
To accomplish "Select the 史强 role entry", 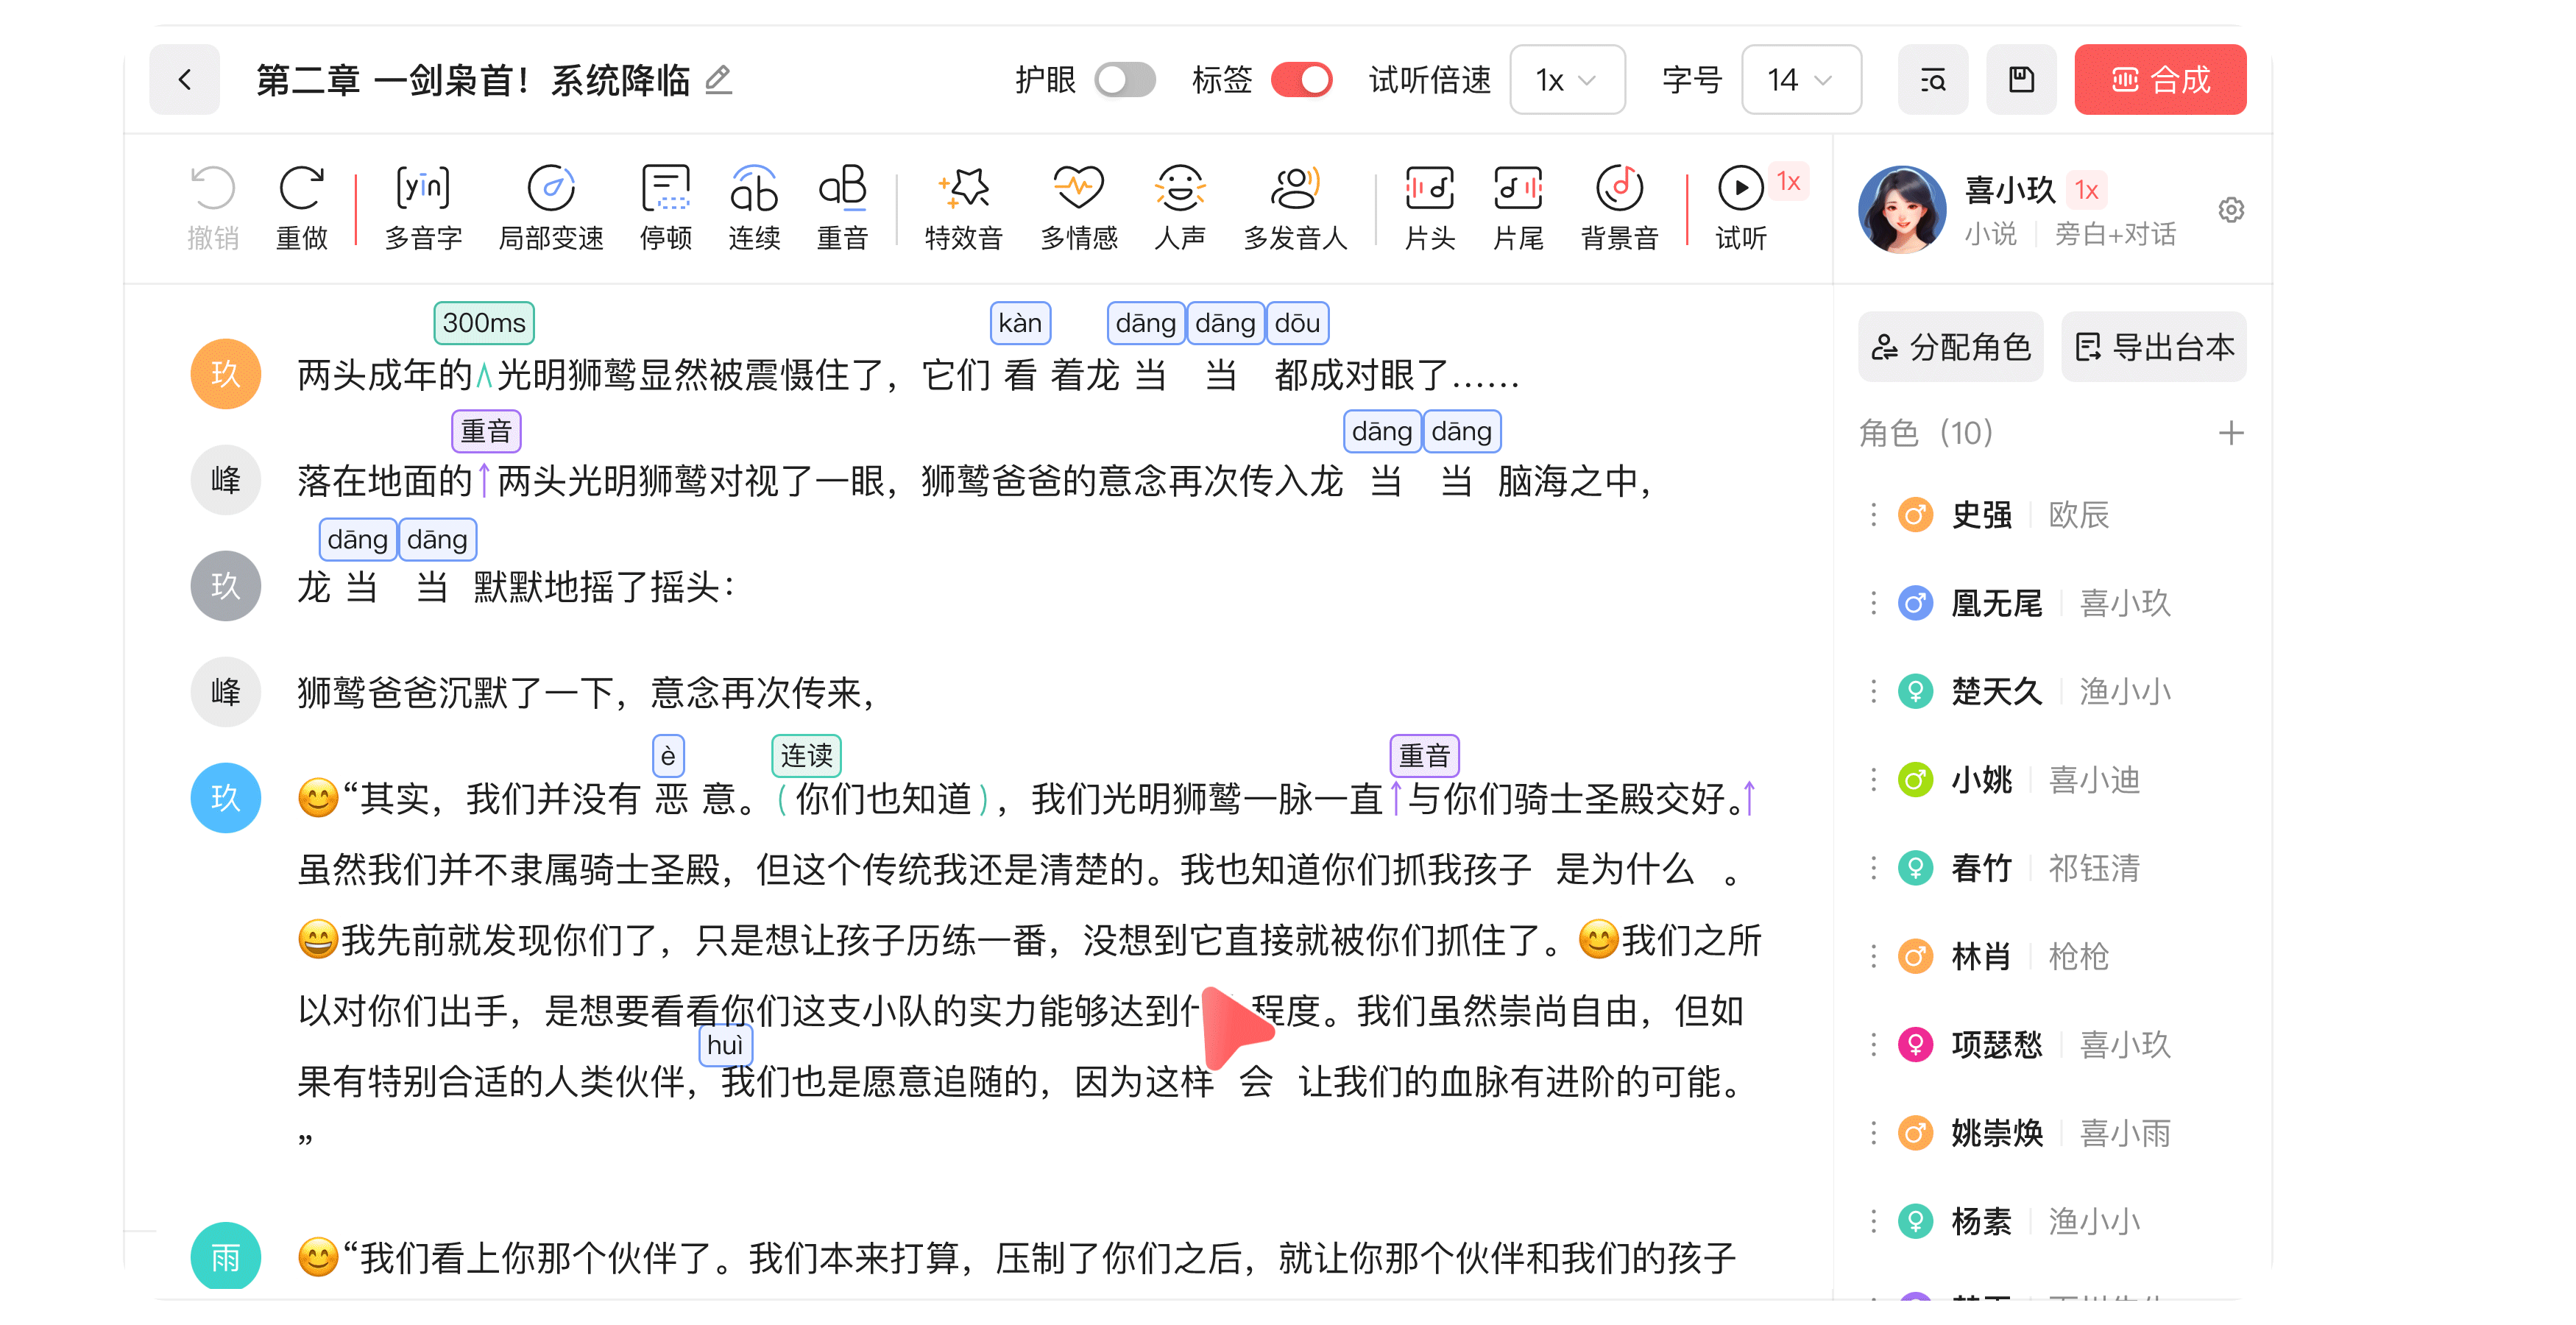I will (x=1981, y=515).
